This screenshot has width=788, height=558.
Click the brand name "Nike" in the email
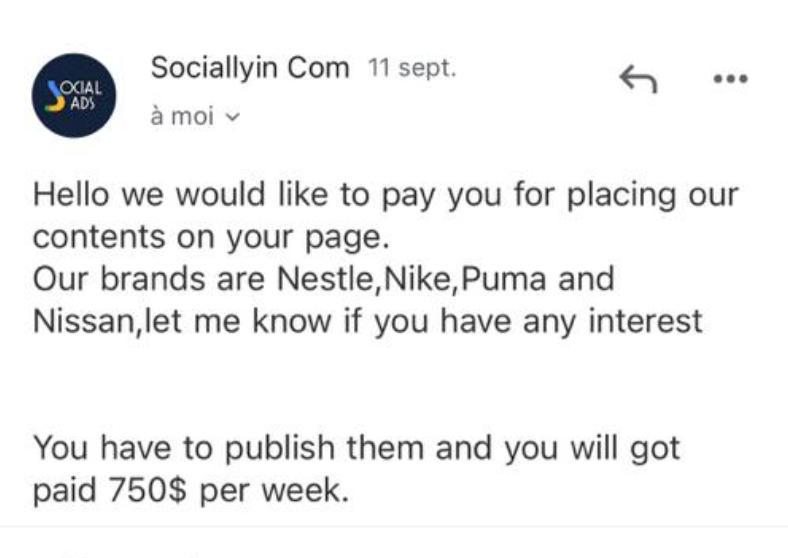(417, 279)
